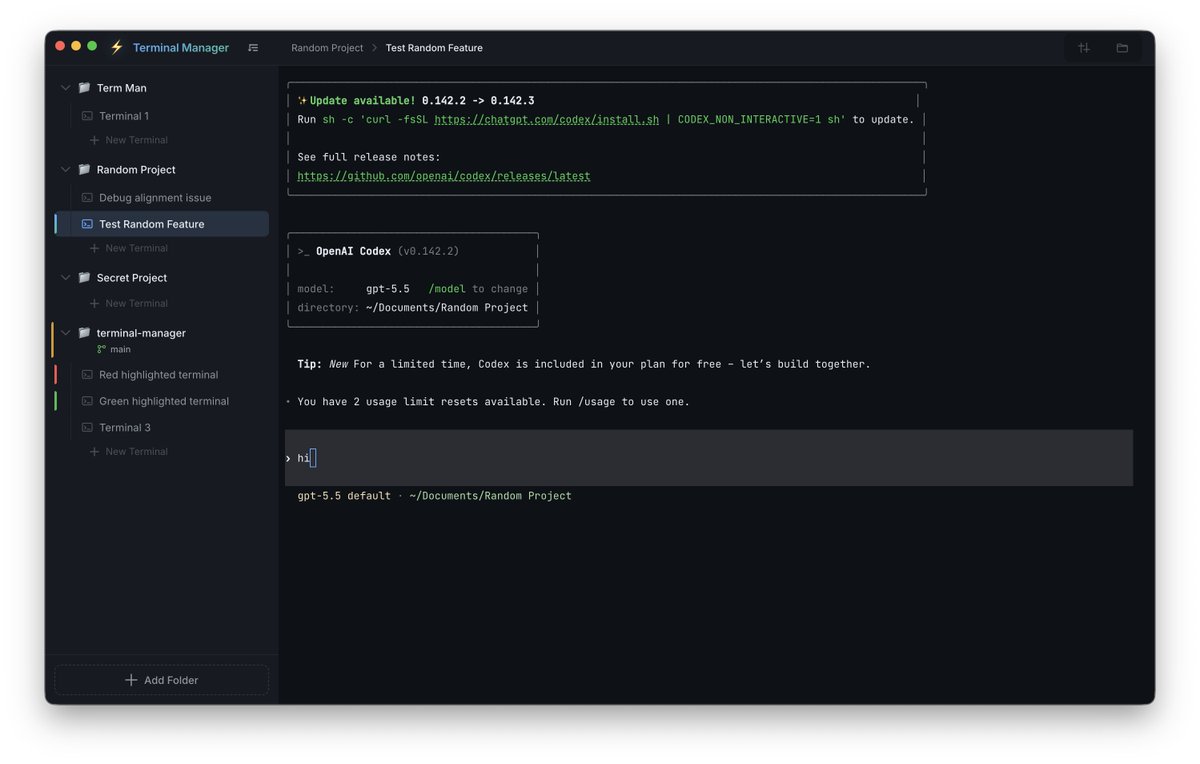
Task: Click the Terminal Manager title
Action: (x=181, y=48)
